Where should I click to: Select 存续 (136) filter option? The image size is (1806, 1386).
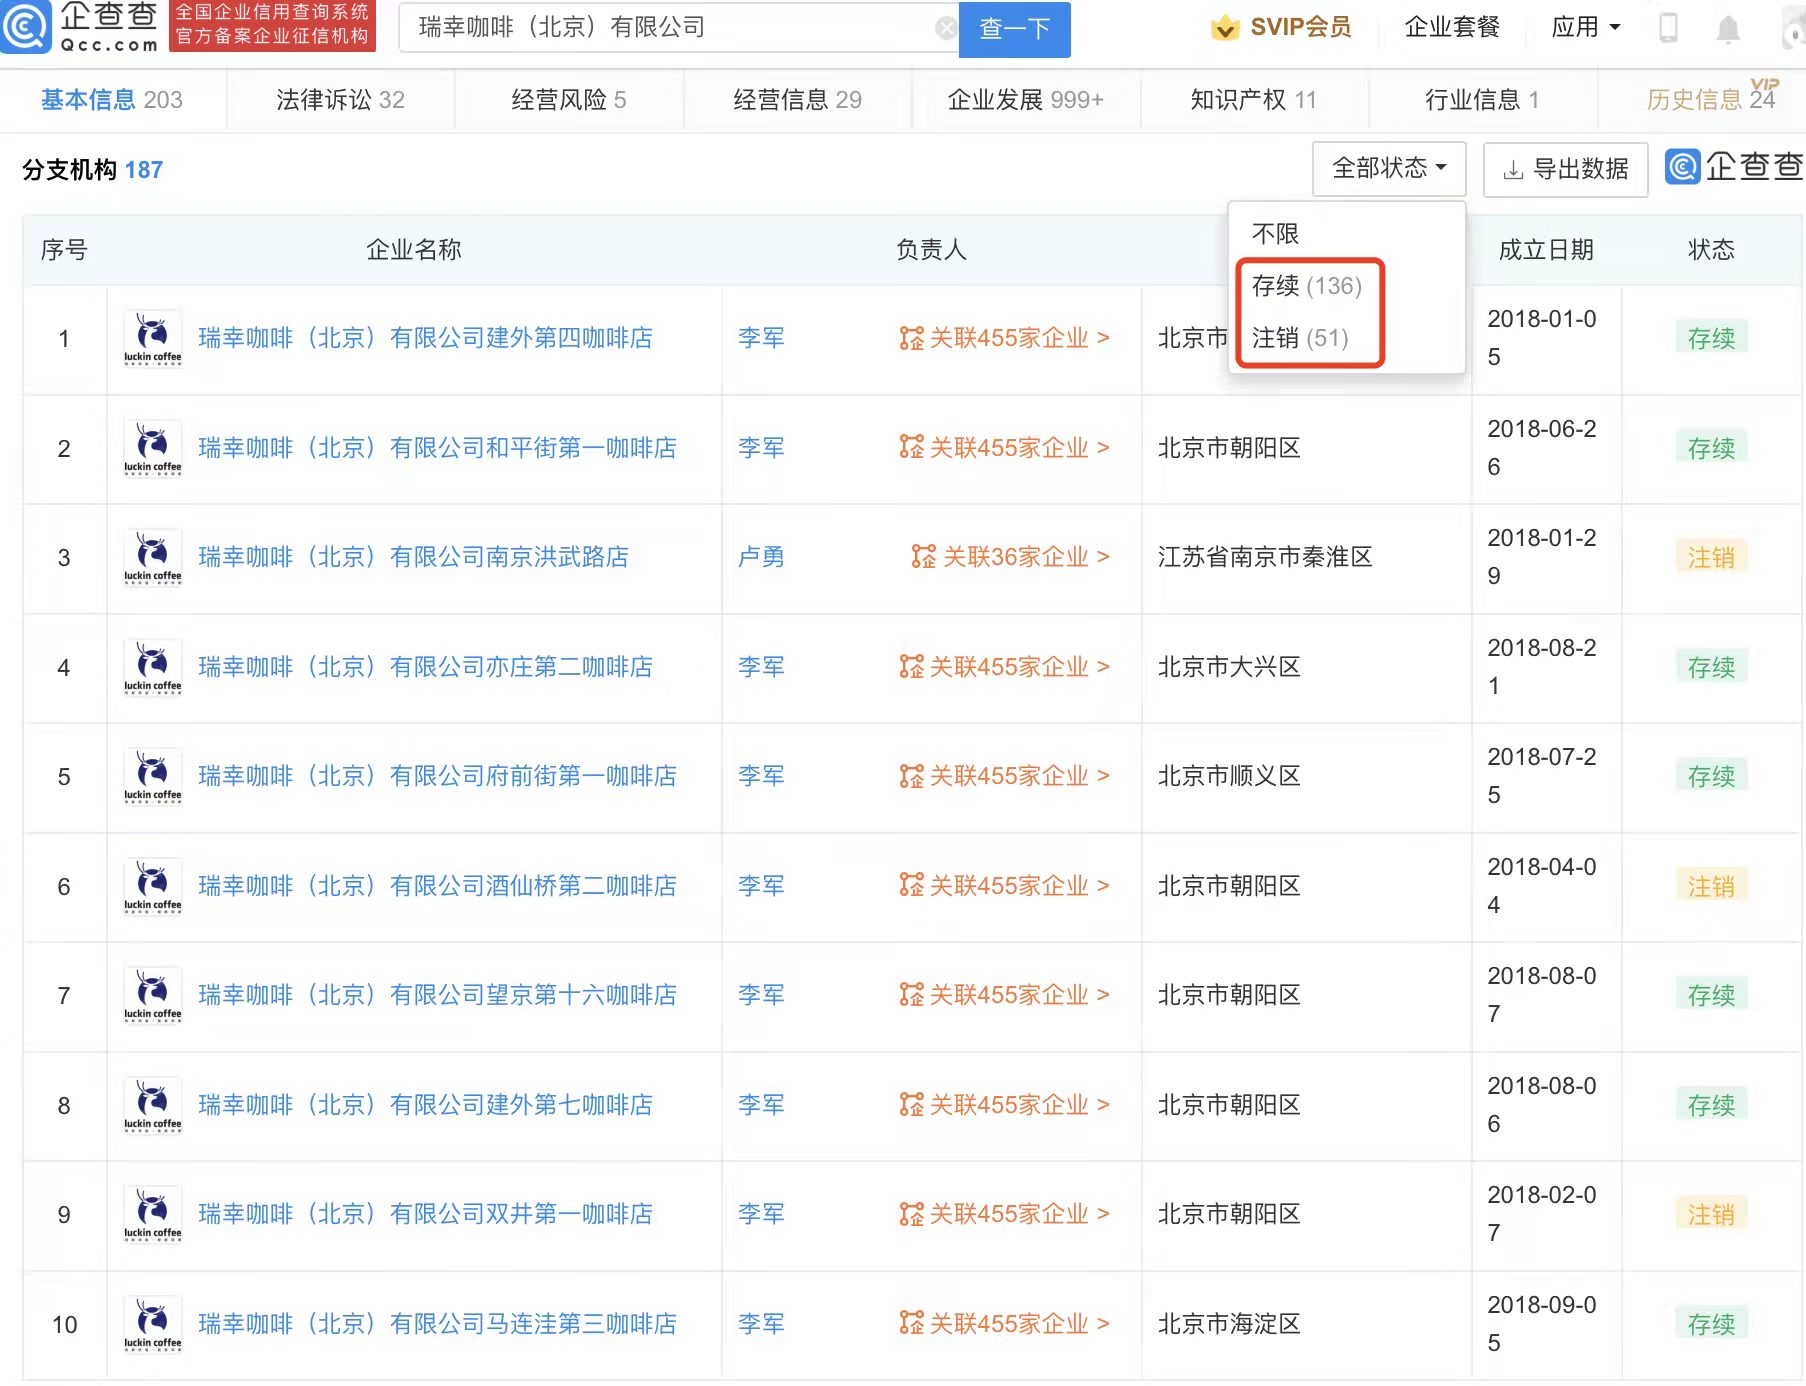1307,286
